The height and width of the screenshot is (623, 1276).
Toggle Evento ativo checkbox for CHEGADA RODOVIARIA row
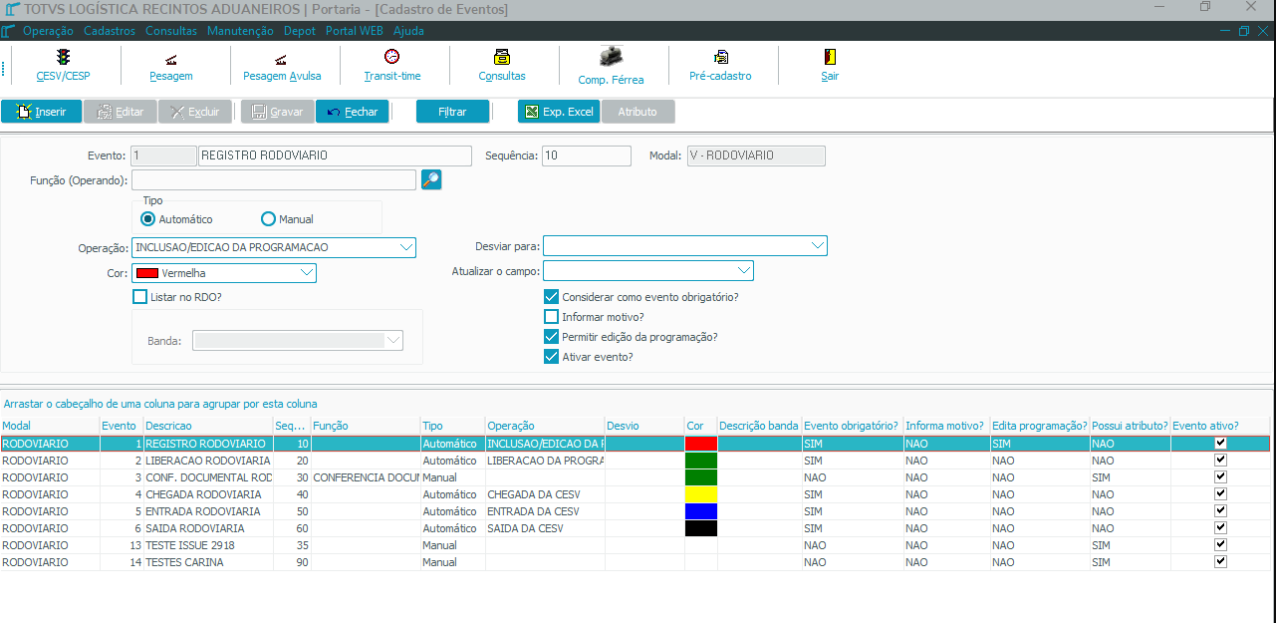click(x=1220, y=493)
